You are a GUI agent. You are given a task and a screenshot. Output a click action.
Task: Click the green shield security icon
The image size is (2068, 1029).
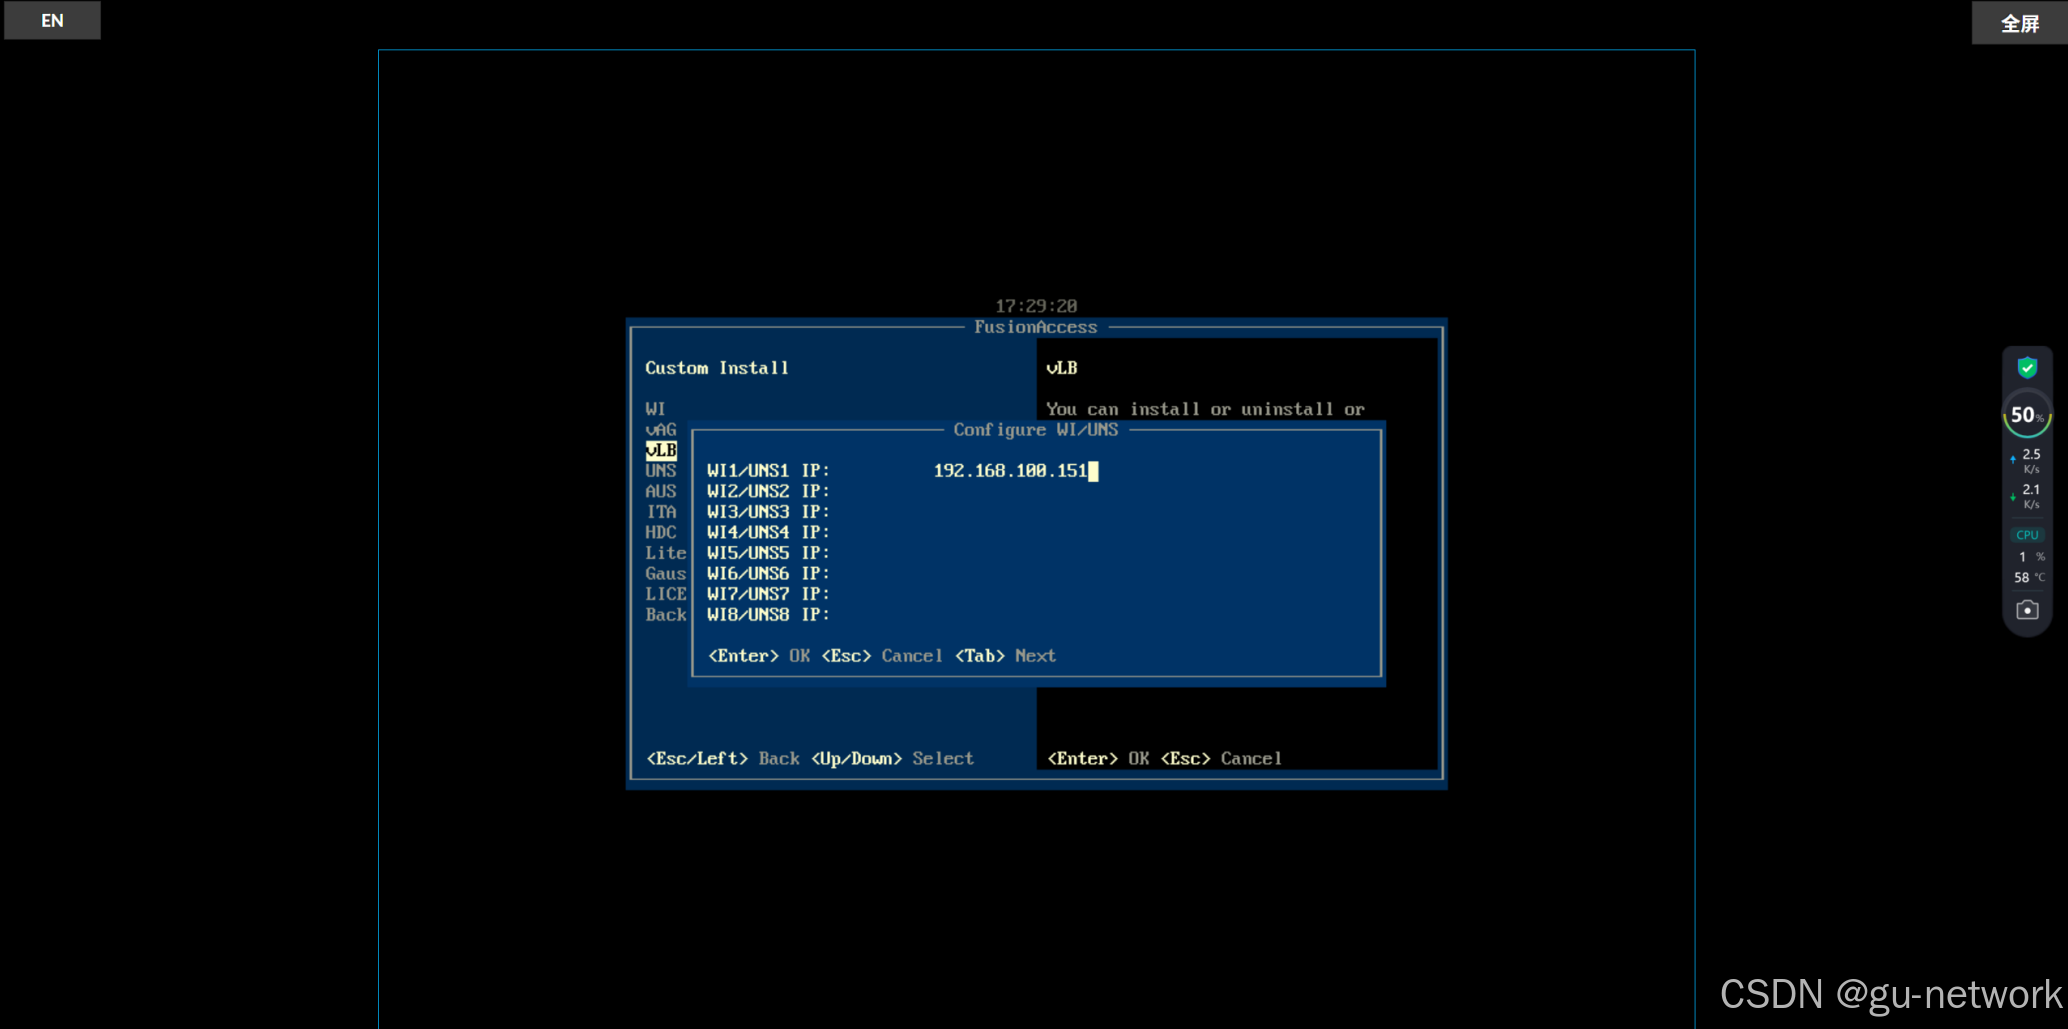click(2027, 367)
